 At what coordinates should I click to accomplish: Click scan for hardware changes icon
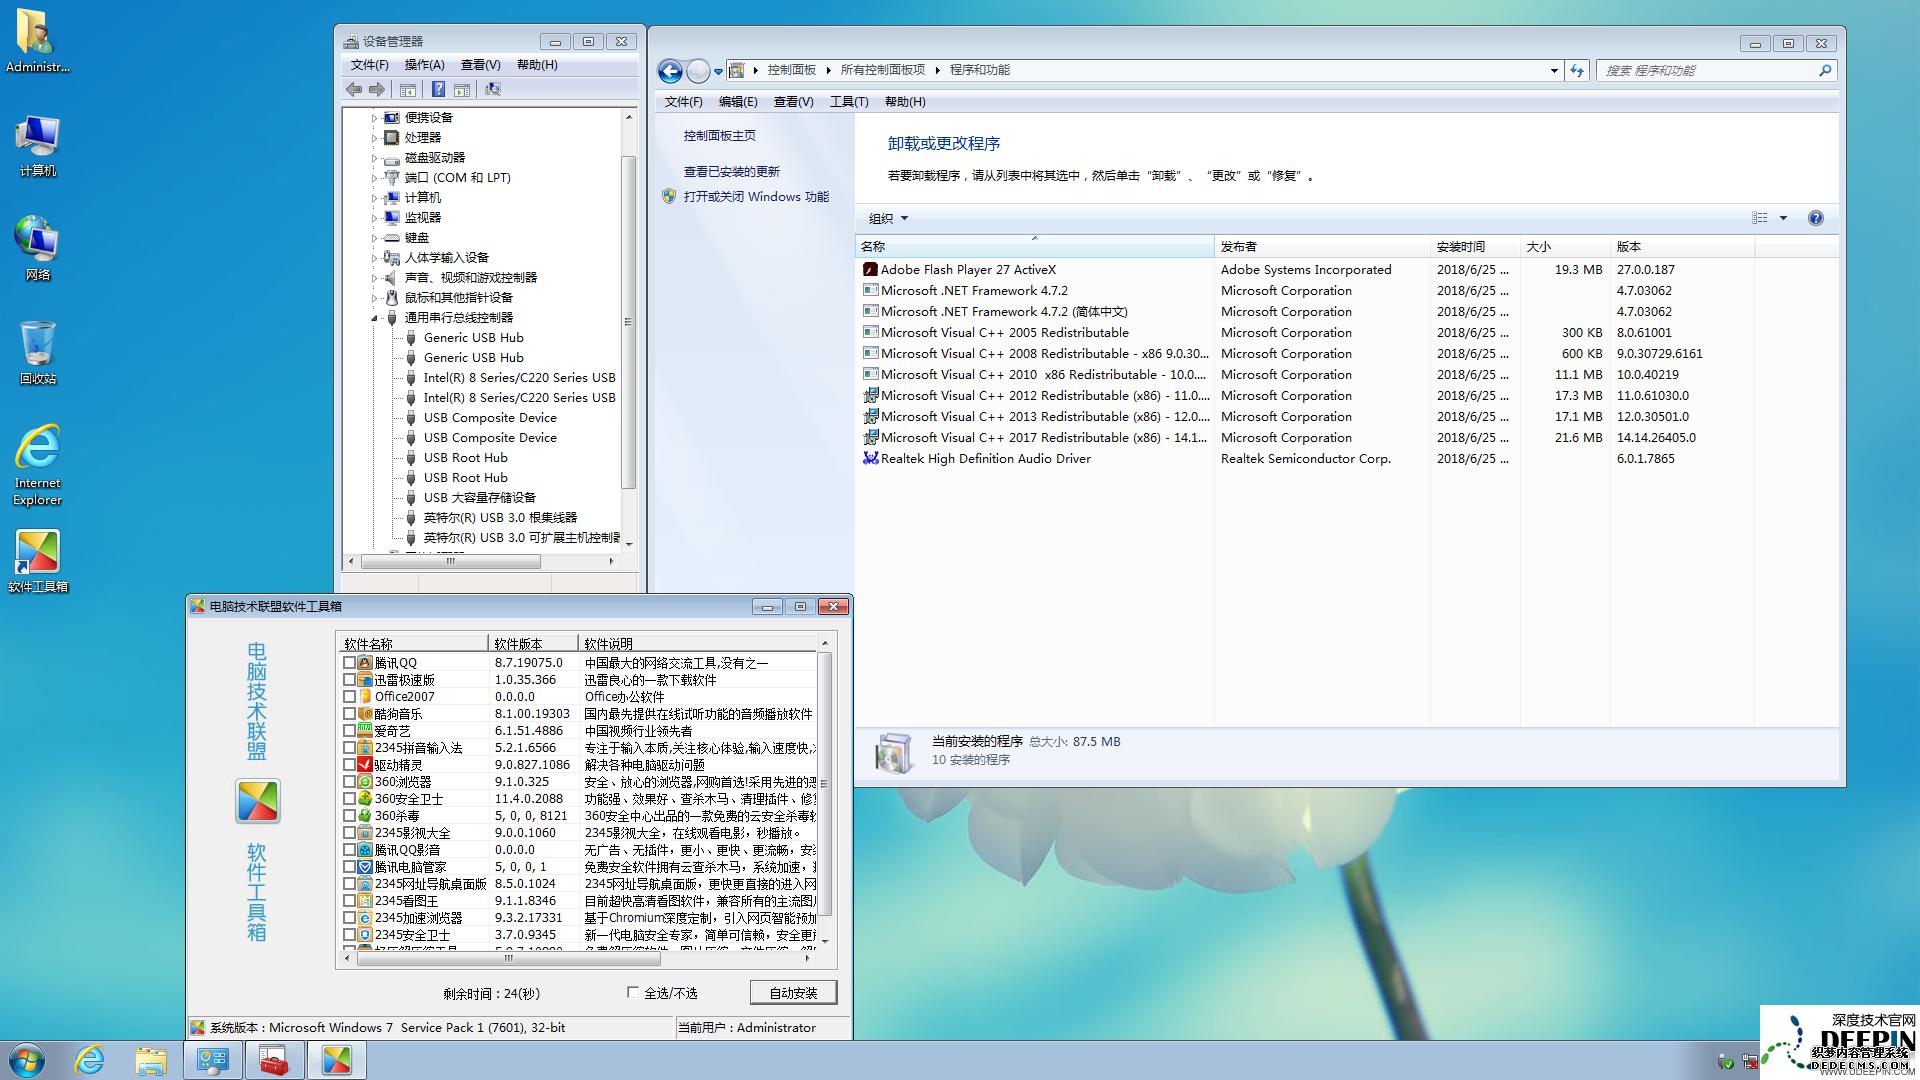[x=492, y=90]
